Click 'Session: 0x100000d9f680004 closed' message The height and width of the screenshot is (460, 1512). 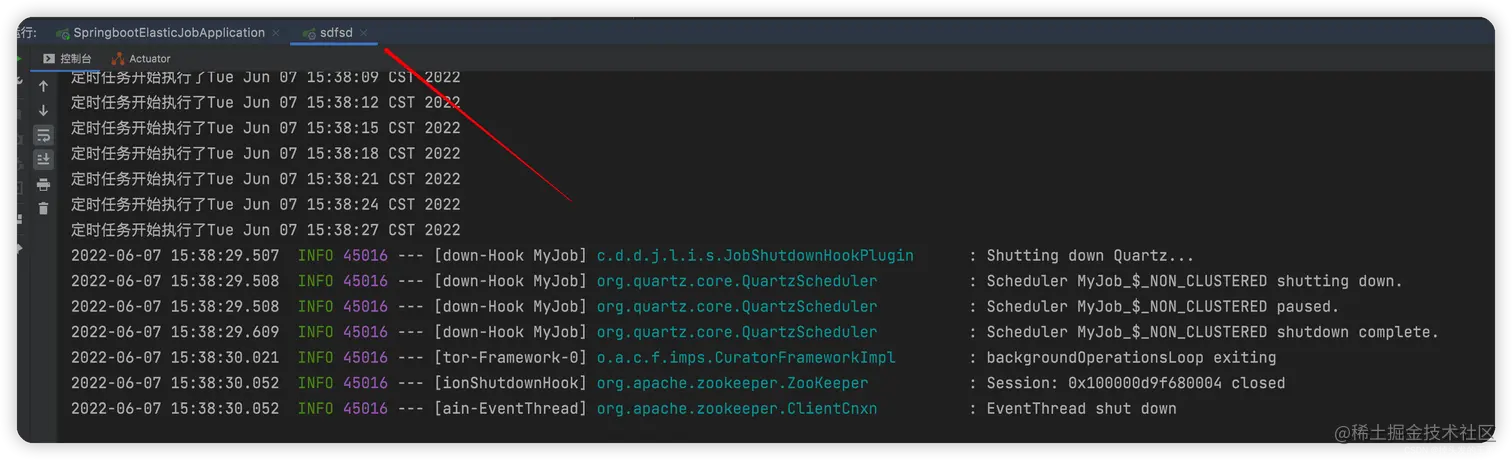(x=1136, y=383)
